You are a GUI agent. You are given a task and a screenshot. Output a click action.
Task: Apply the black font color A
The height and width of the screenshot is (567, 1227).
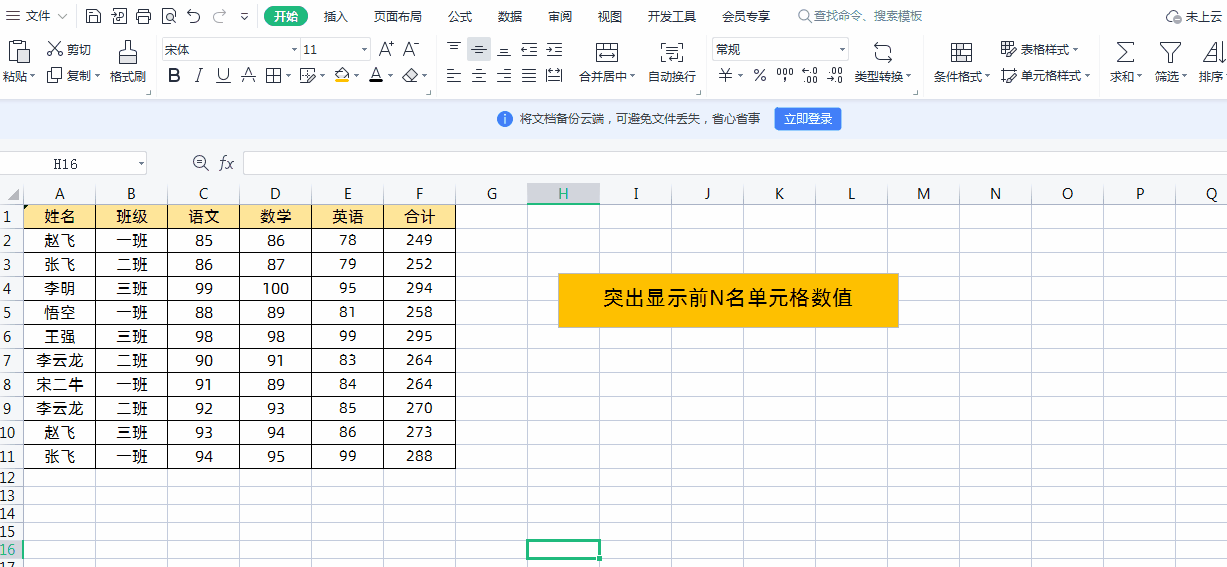click(375, 75)
